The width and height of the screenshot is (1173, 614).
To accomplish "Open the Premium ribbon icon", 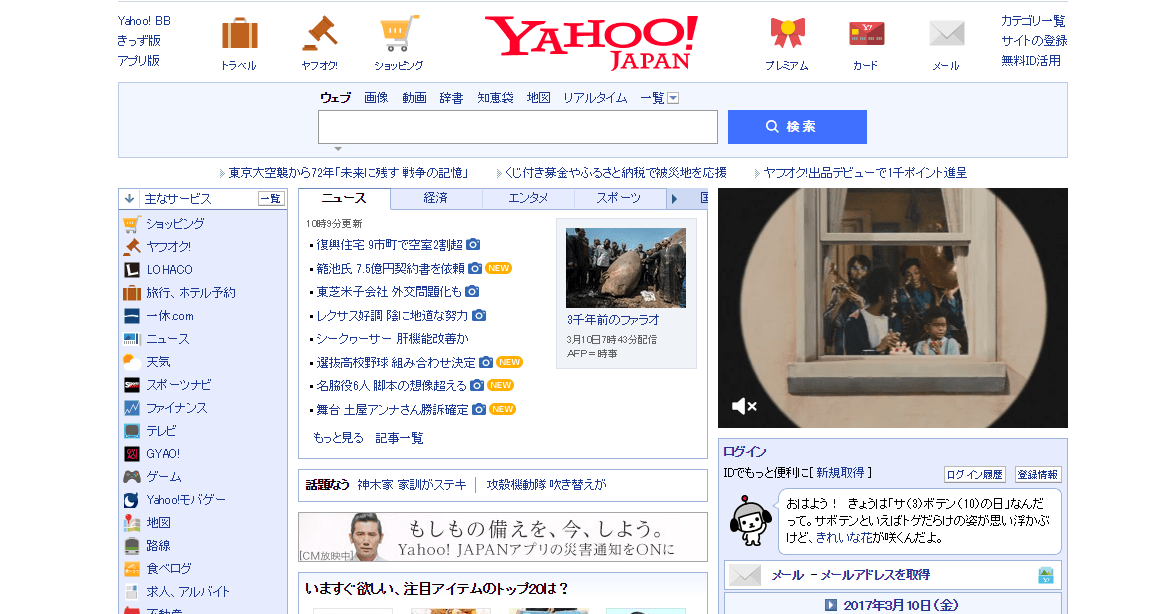I will (787, 34).
